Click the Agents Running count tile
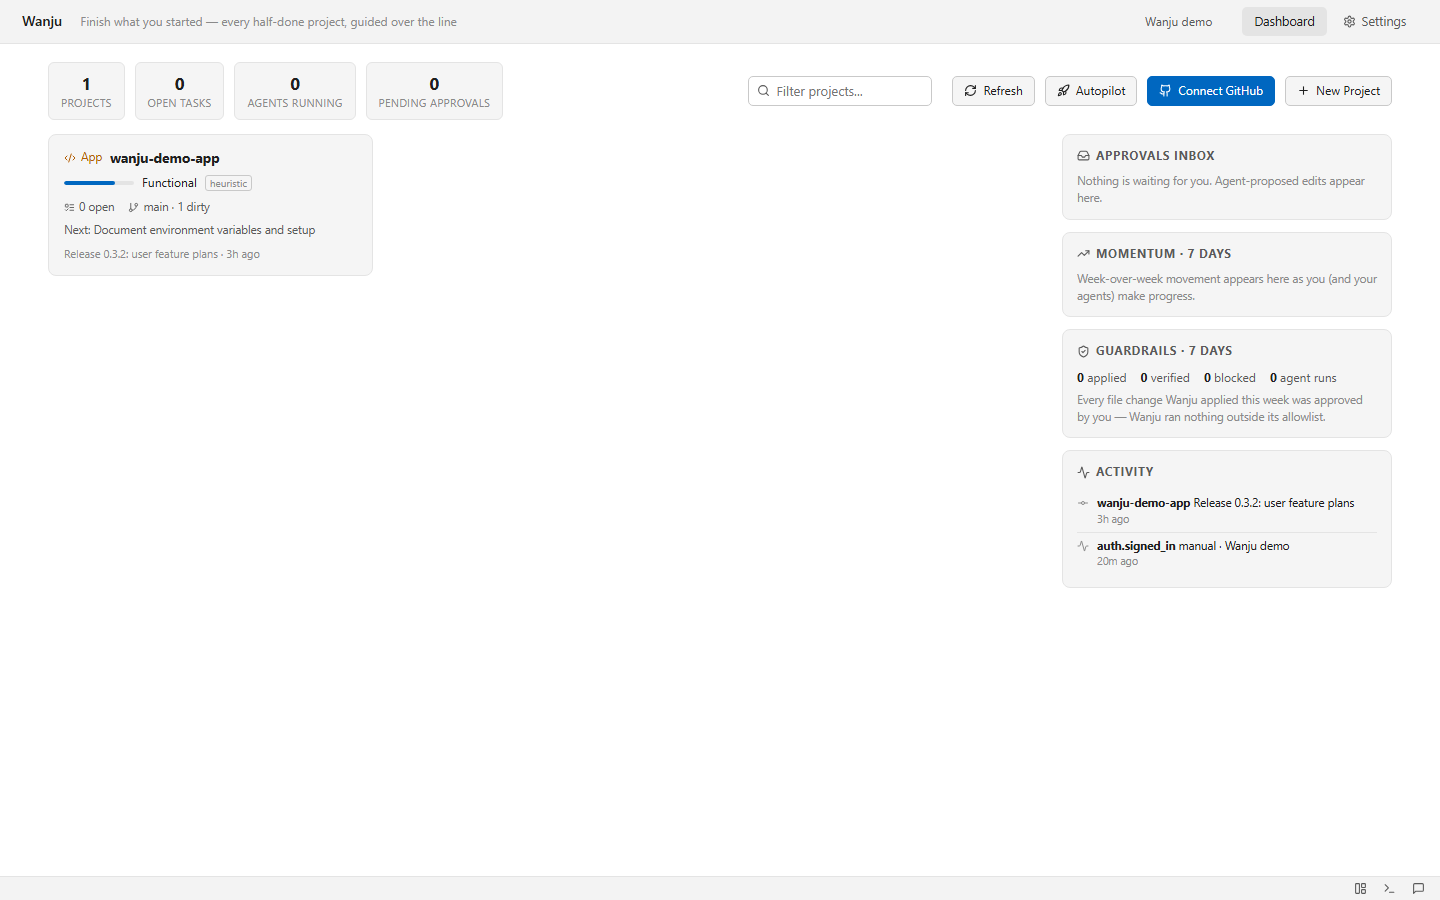 (295, 91)
